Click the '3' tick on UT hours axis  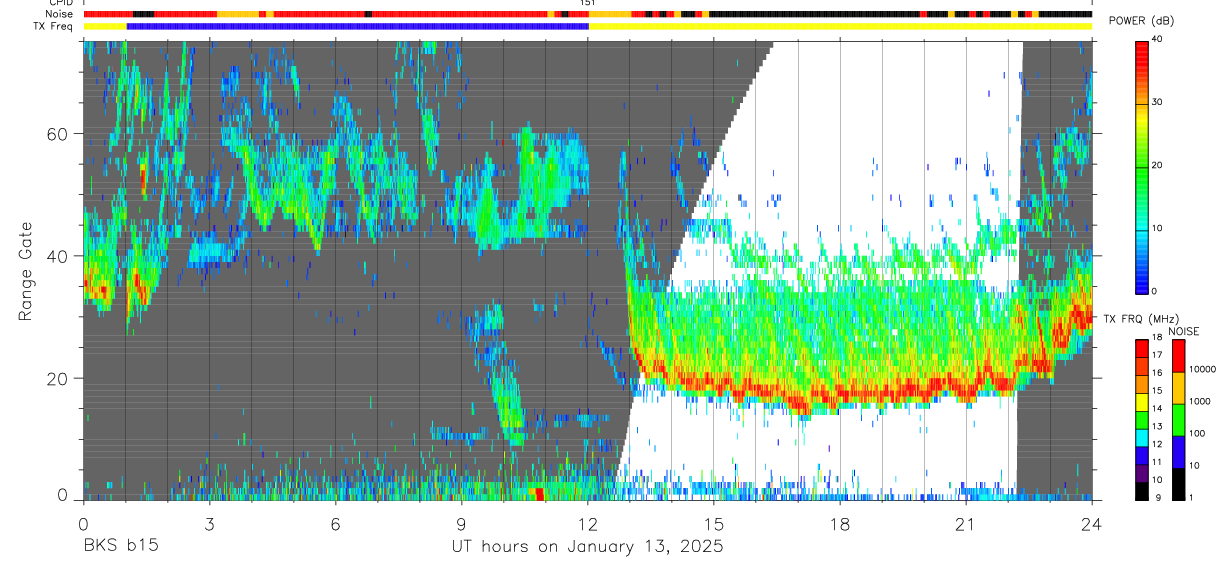[209, 525]
